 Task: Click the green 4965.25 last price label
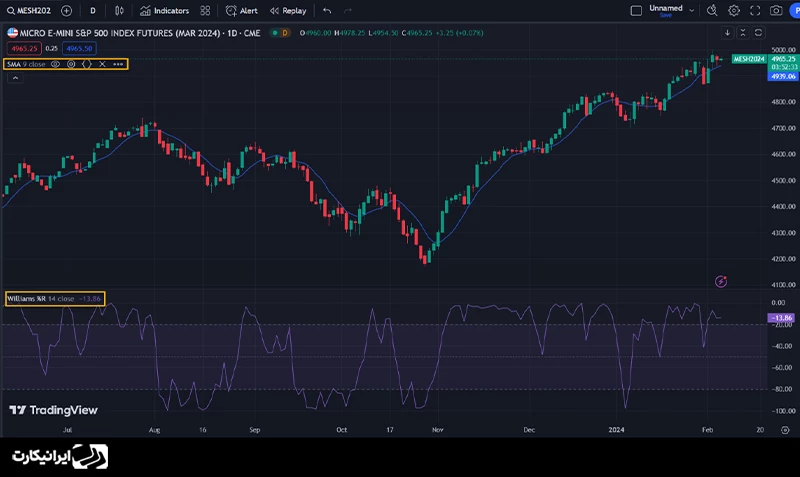(783, 59)
